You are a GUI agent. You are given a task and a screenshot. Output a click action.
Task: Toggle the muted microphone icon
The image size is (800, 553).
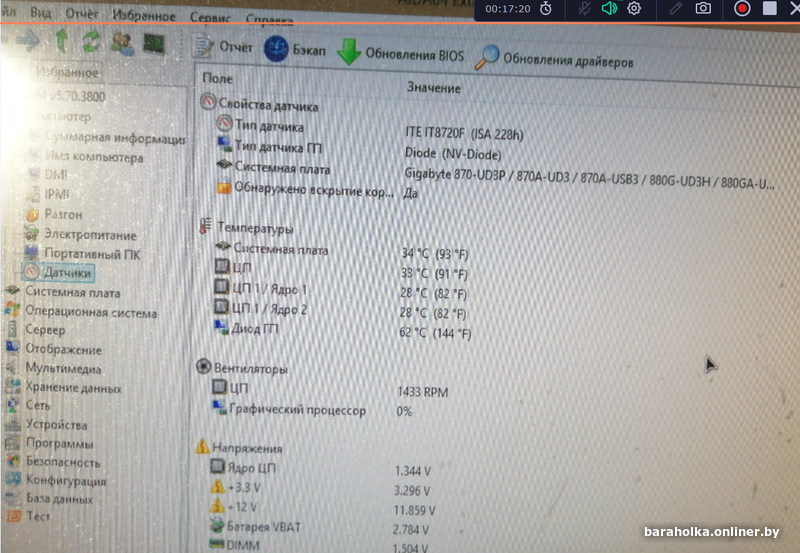pos(585,8)
